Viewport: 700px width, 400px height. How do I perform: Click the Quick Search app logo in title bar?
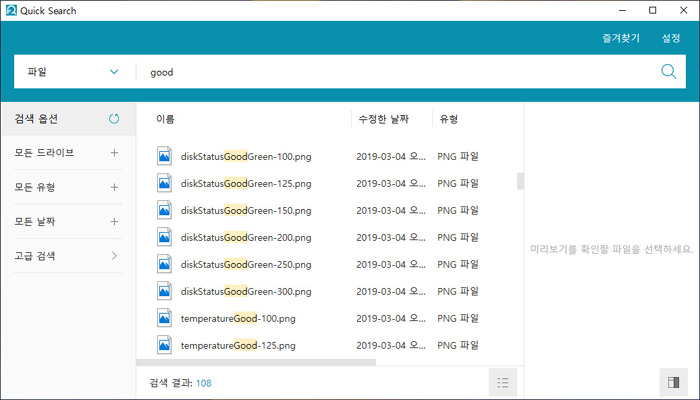[x=12, y=10]
